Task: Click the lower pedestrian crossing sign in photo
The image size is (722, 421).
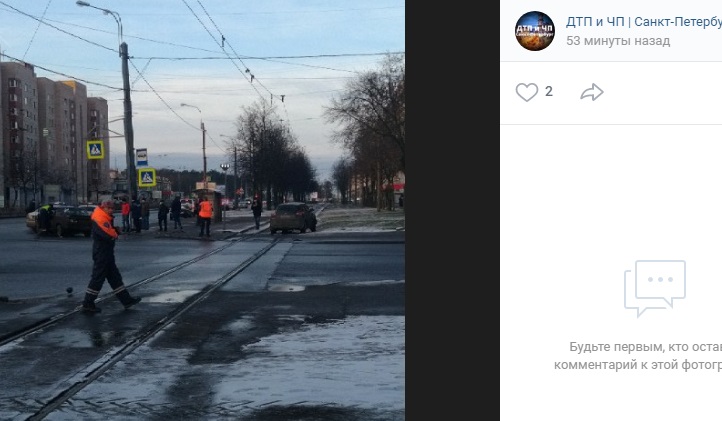Action: click(147, 177)
